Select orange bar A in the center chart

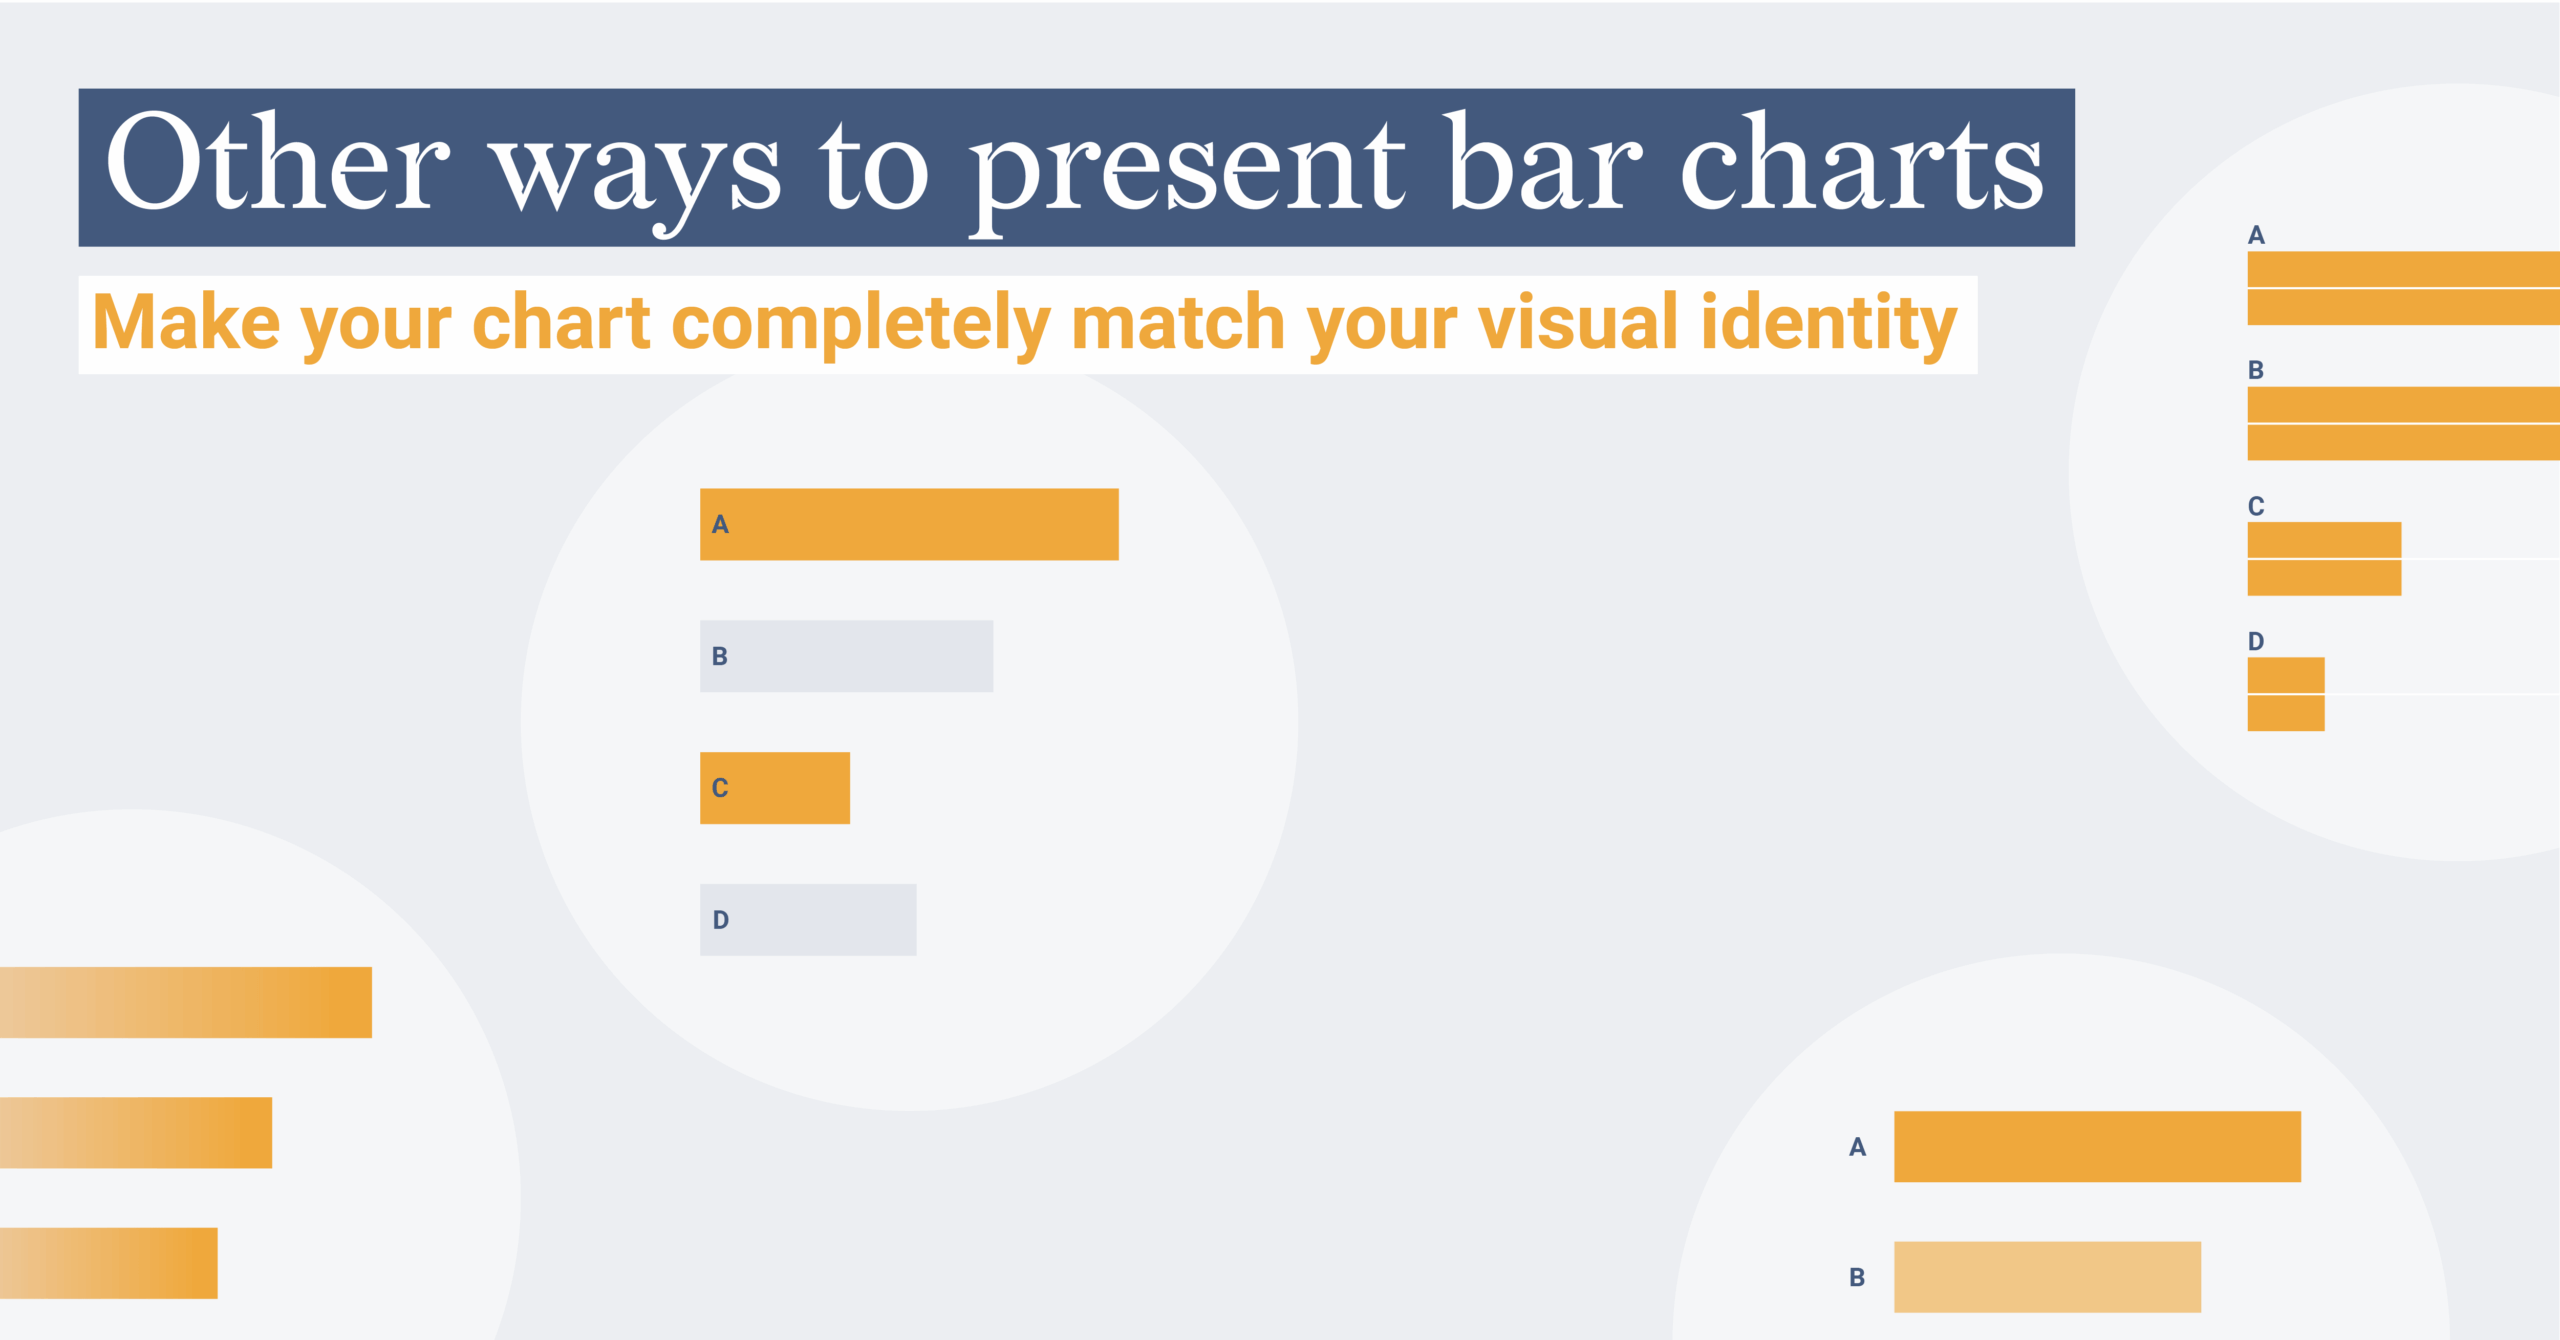908,524
